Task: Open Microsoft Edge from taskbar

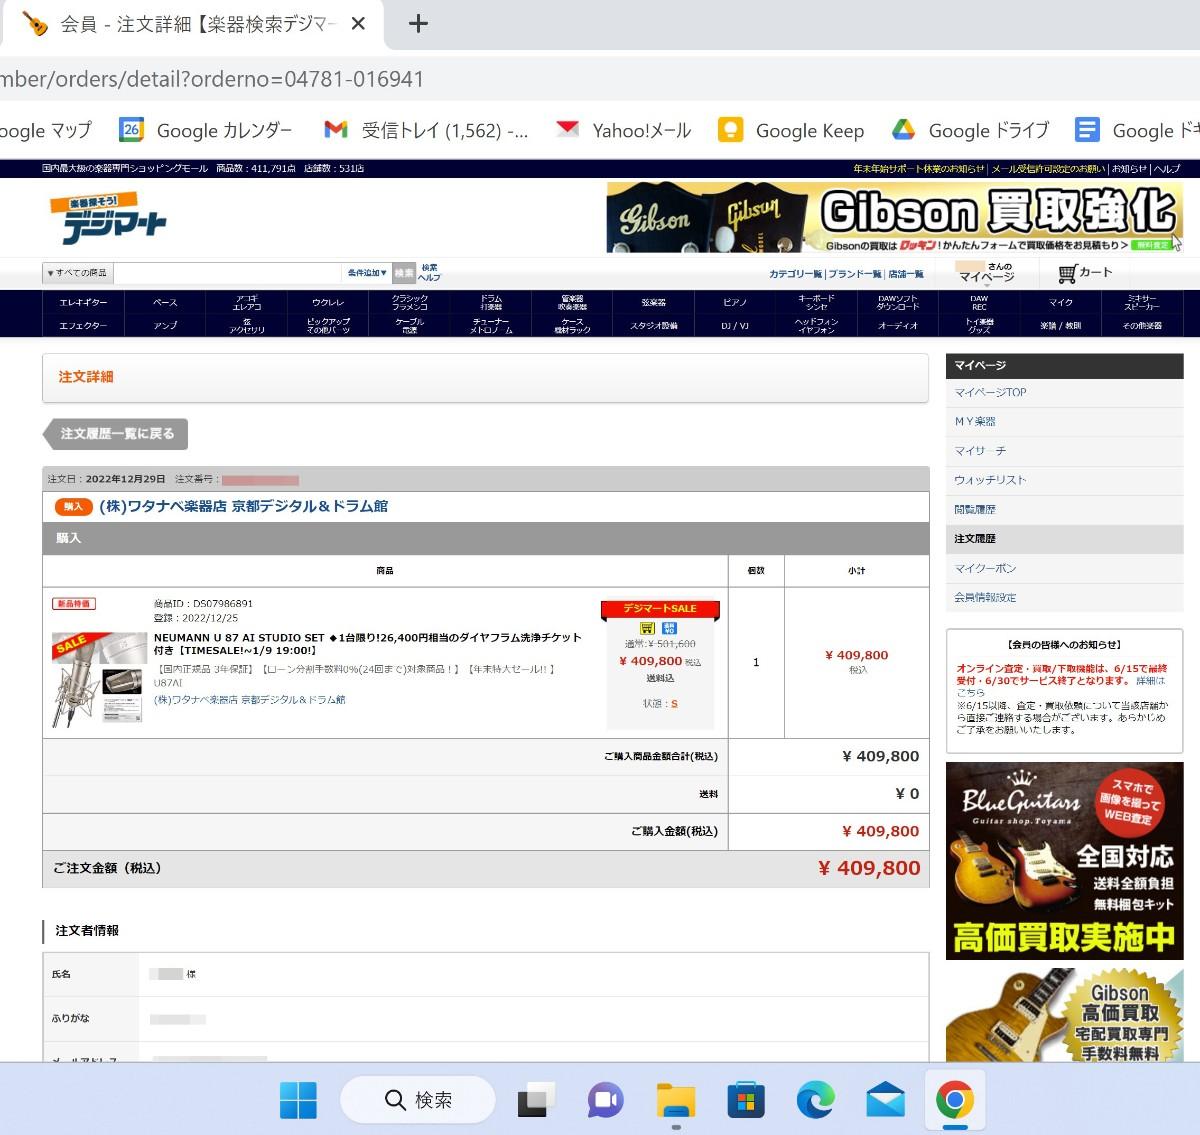Action: click(x=815, y=1100)
